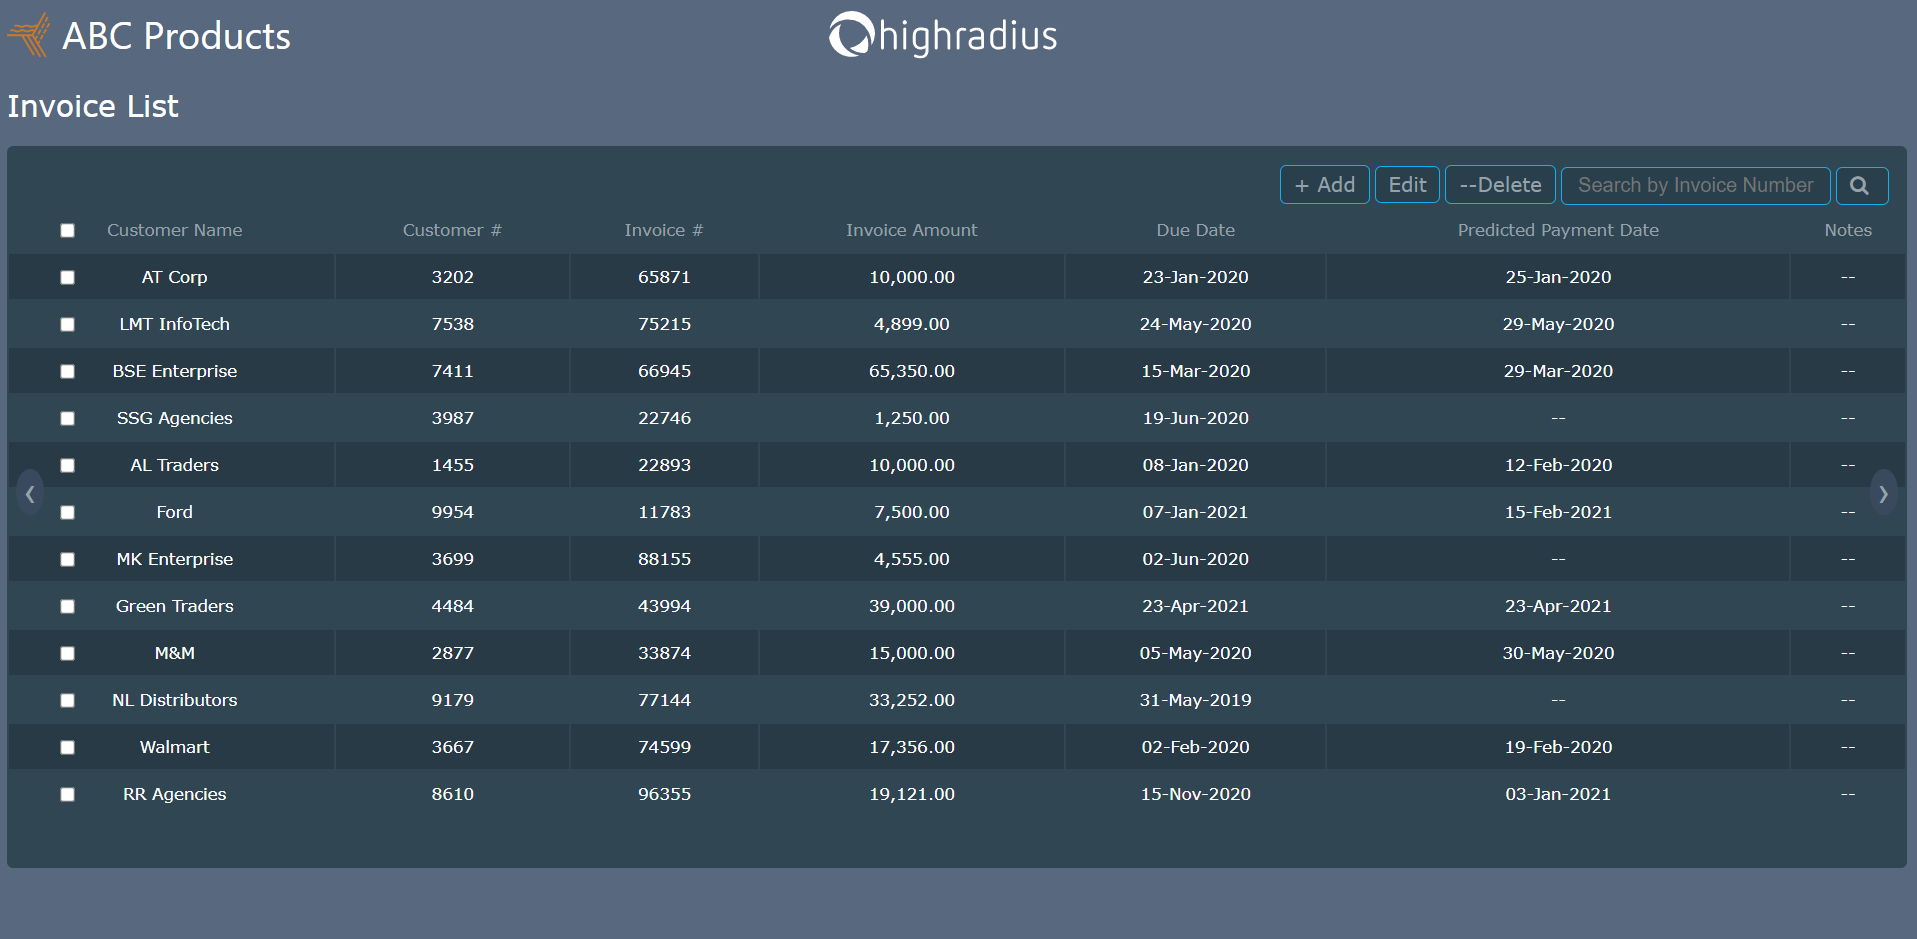Image resolution: width=1917 pixels, height=939 pixels.
Task: Click due date 07-Jan-2021
Action: [x=1195, y=512]
